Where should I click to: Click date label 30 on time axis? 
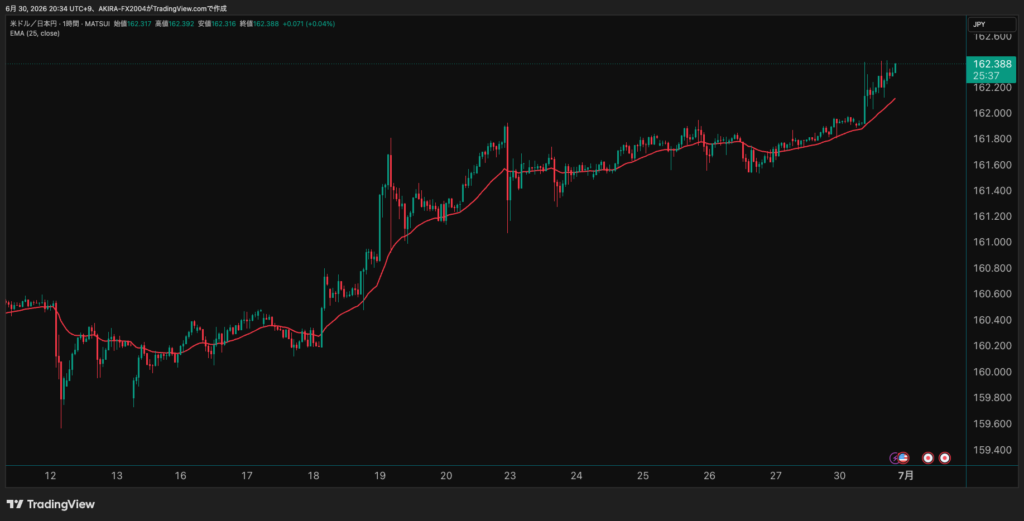click(x=839, y=476)
